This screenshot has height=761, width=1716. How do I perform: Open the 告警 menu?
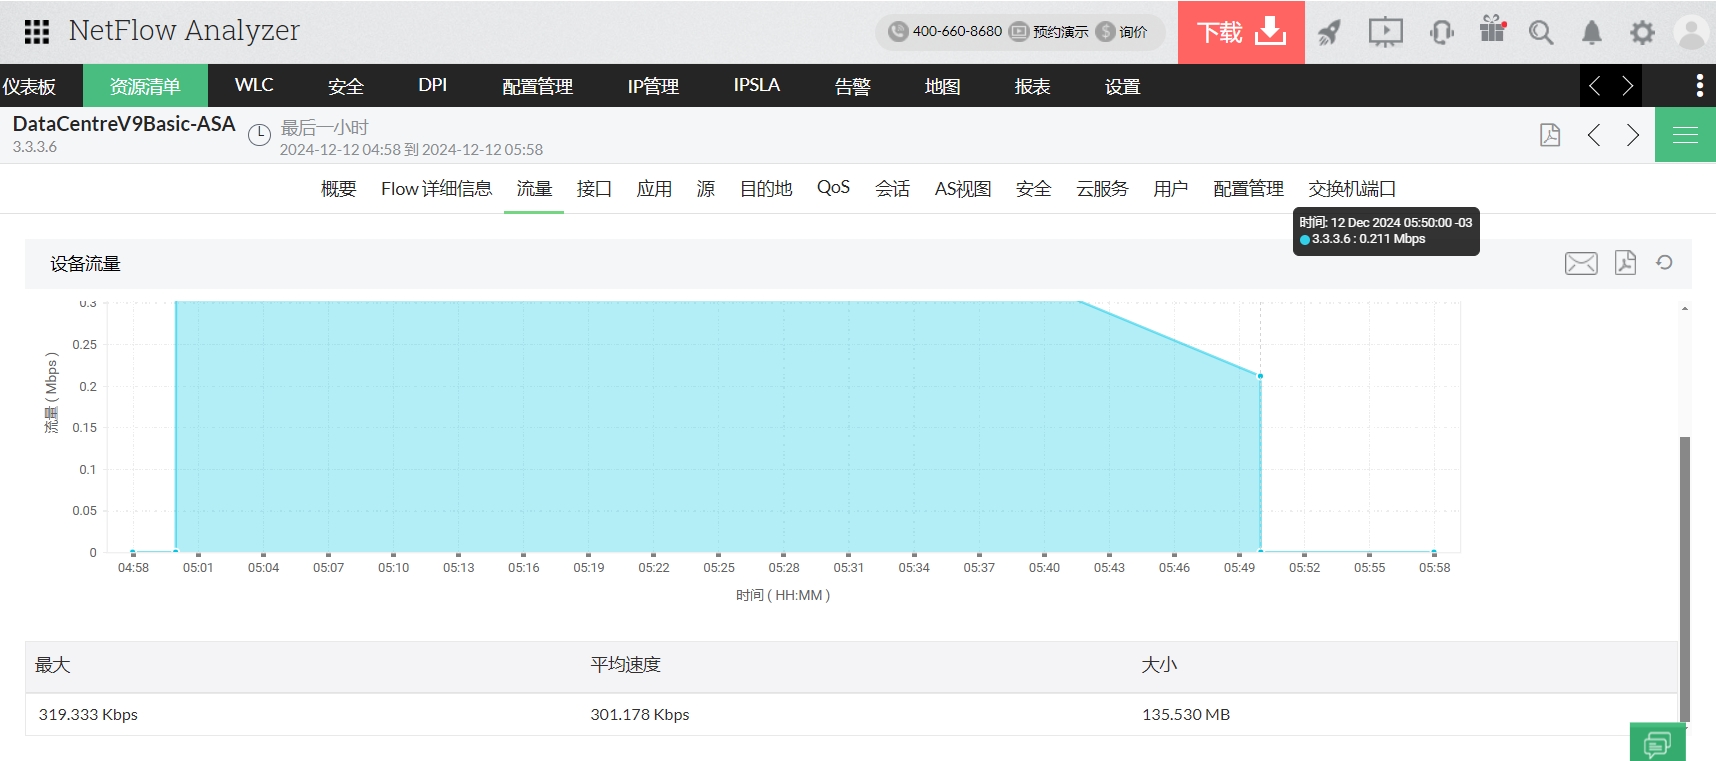(x=853, y=86)
